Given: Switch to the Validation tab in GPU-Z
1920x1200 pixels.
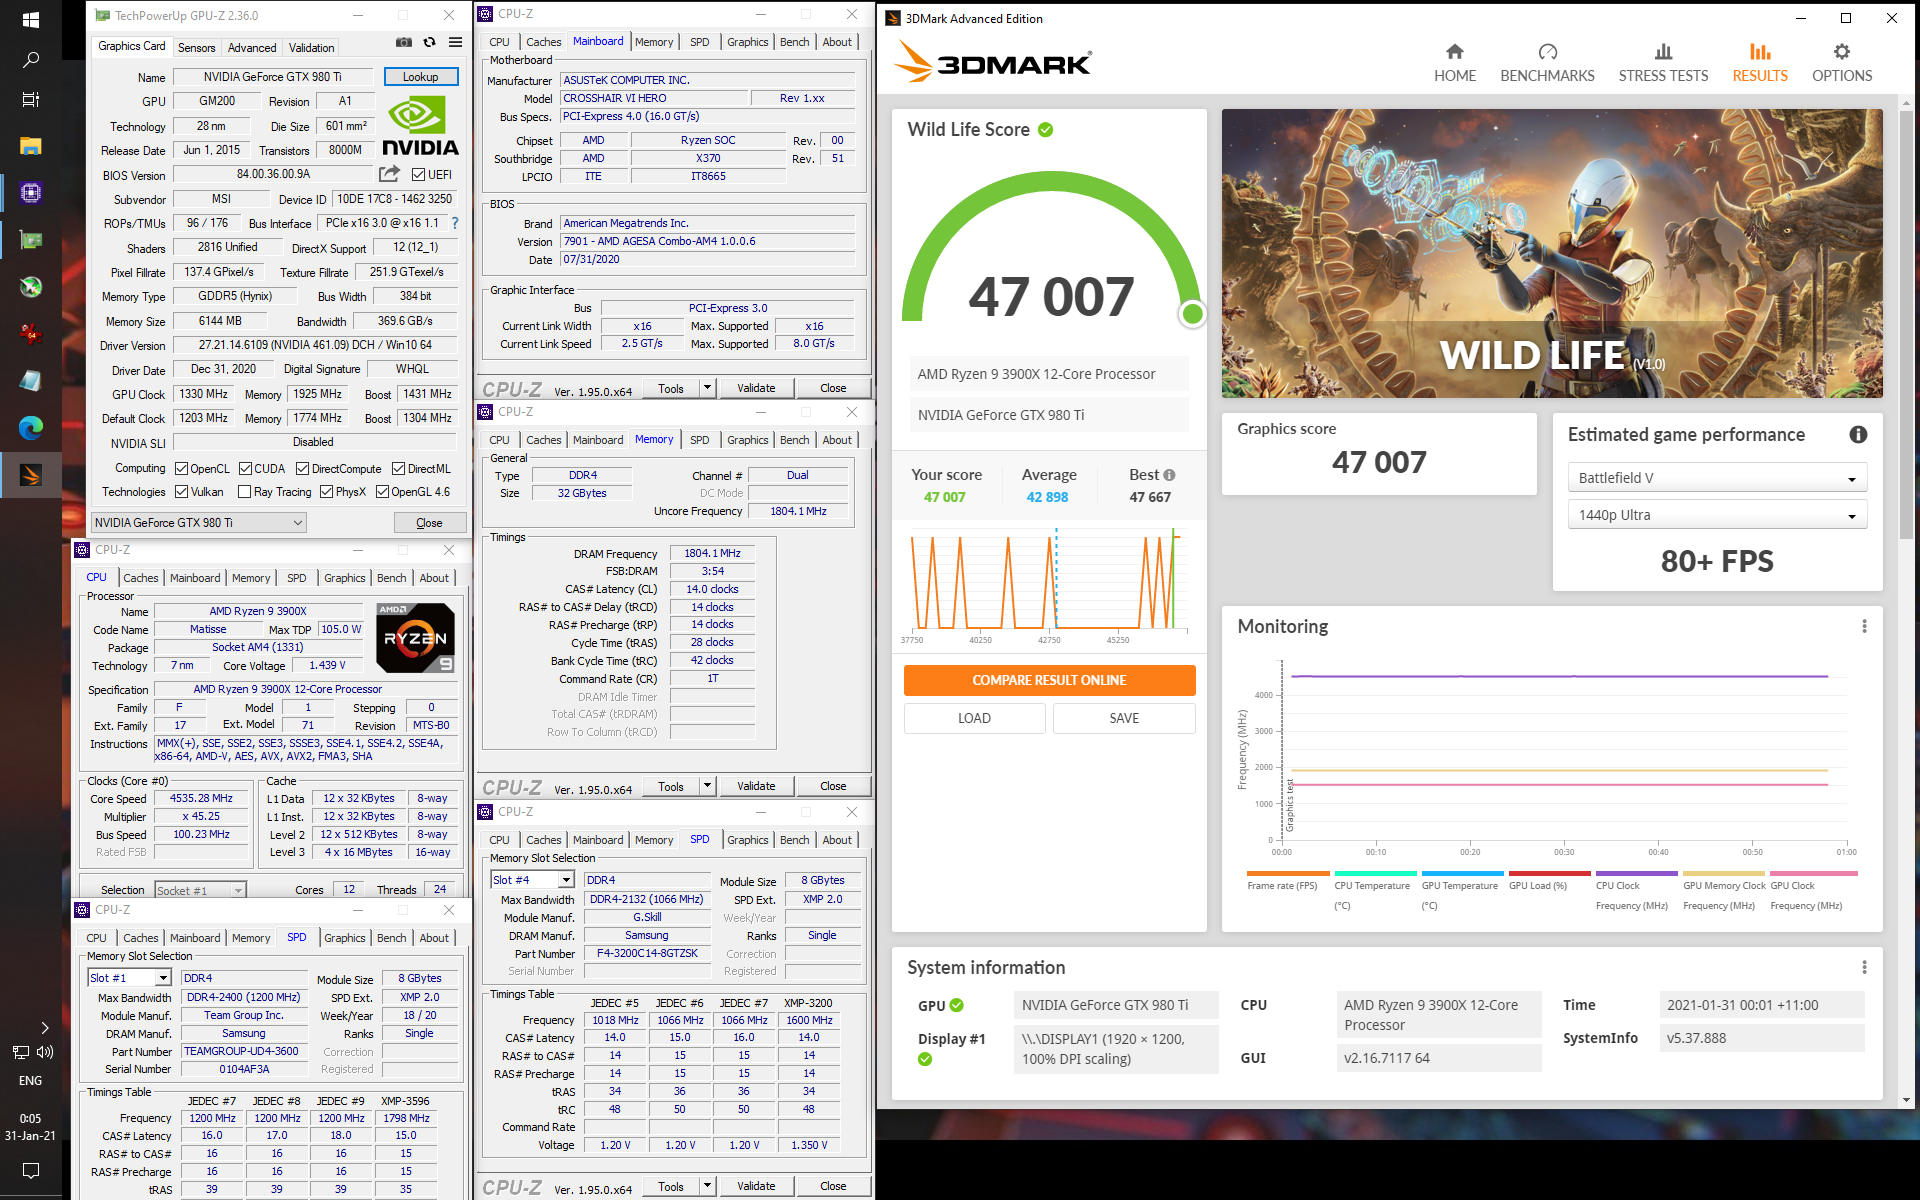Looking at the screenshot, I should [x=312, y=48].
